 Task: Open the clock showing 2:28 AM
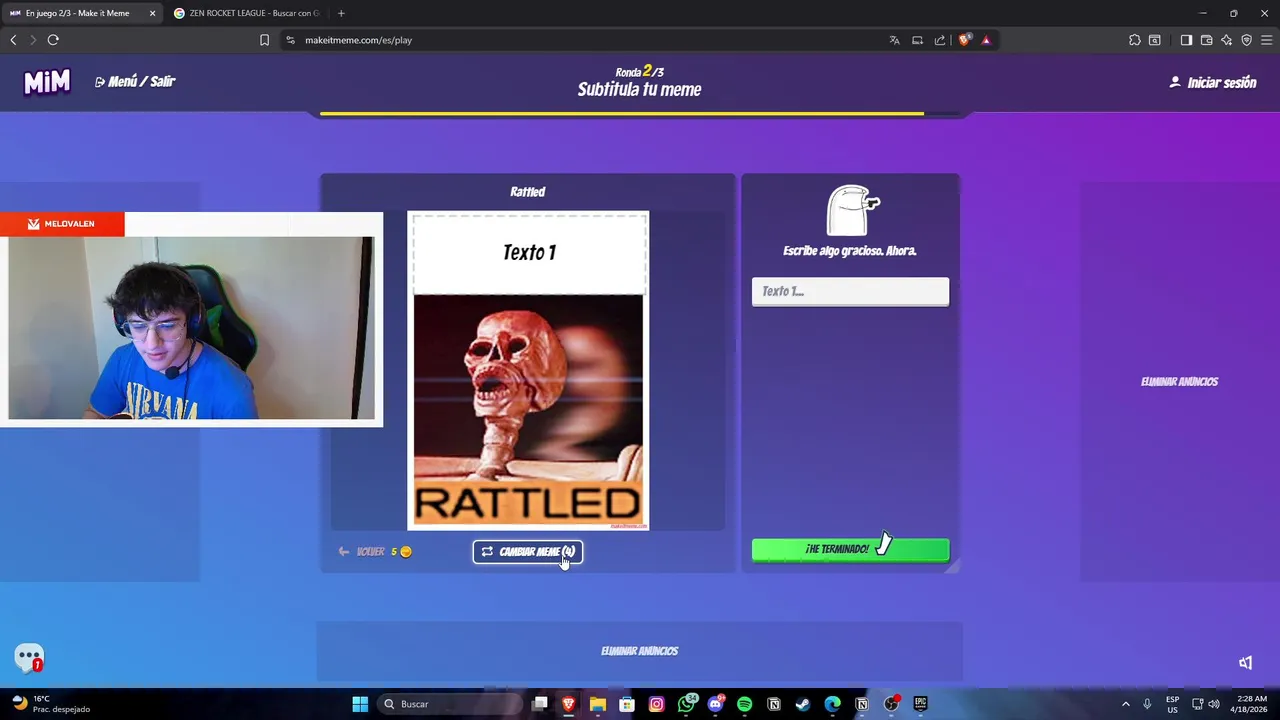(x=1251, y=704)
